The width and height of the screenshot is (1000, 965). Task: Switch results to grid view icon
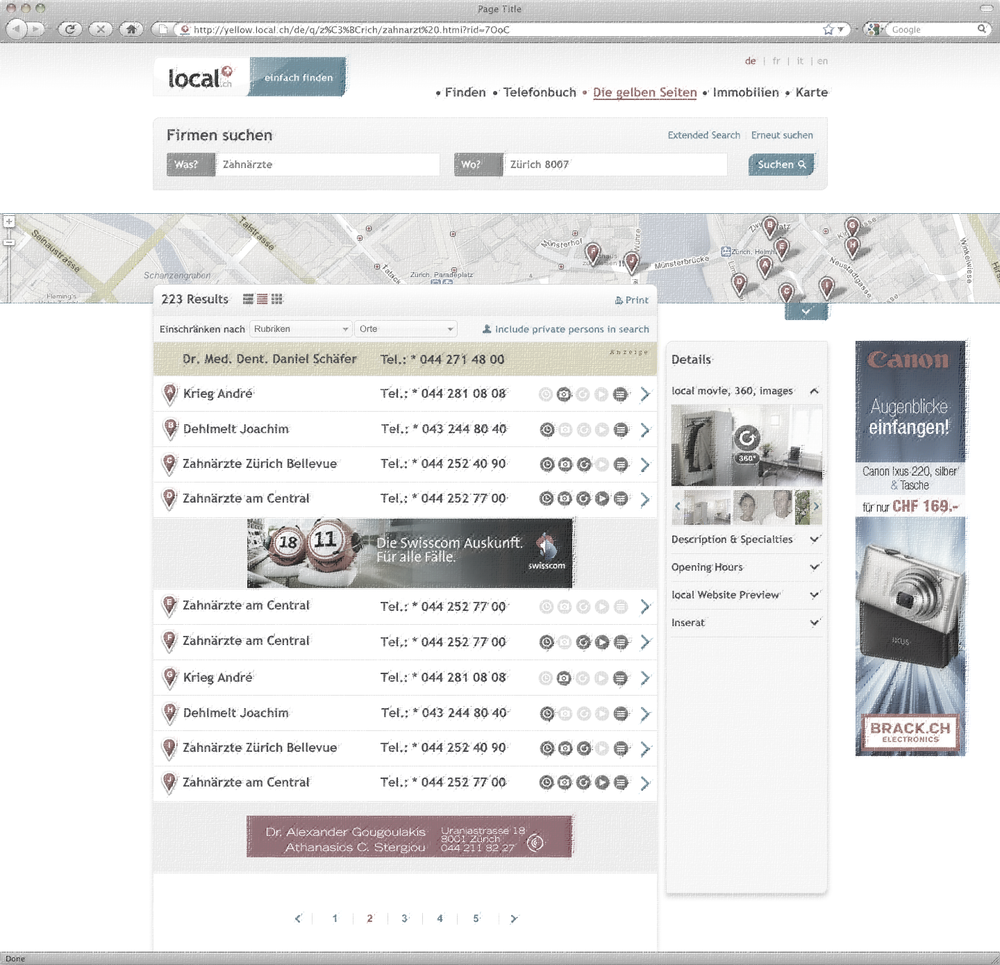[x=277, y=298]
